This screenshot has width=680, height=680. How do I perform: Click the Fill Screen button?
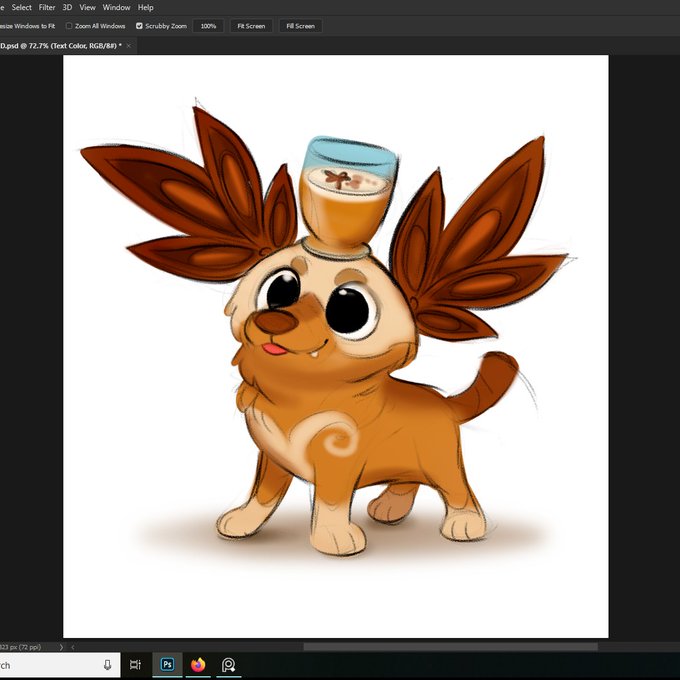click(x=301, y=26)
